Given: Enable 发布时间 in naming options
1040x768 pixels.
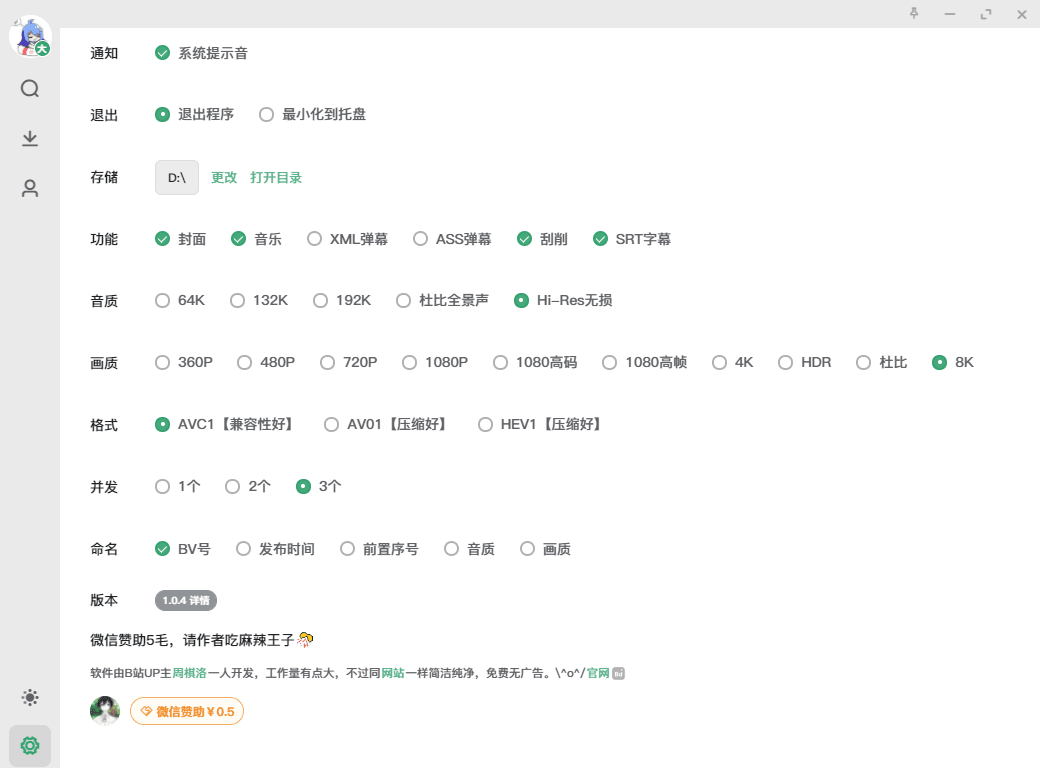Looking at the screenshot, I should coord(243,548).
